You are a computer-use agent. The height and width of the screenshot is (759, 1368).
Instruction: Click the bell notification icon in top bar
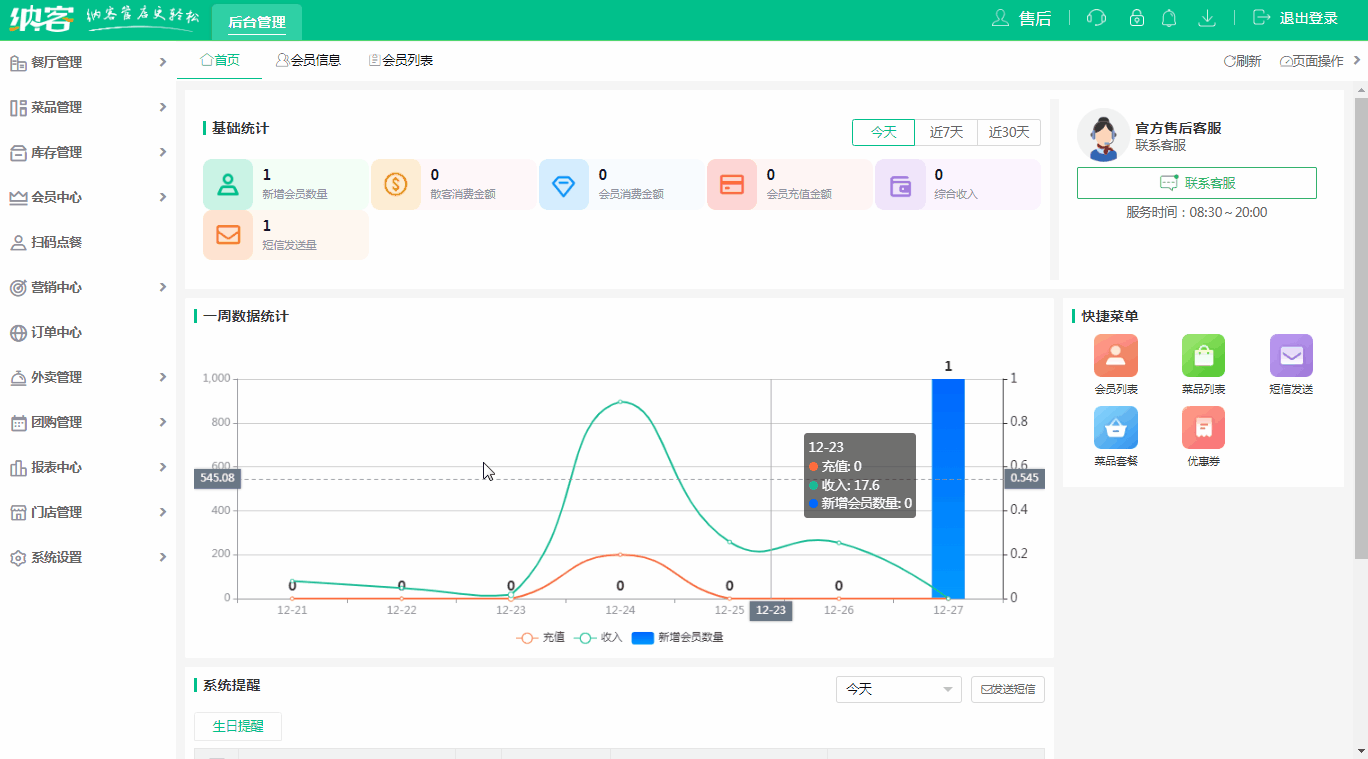tap(1168, 17)
